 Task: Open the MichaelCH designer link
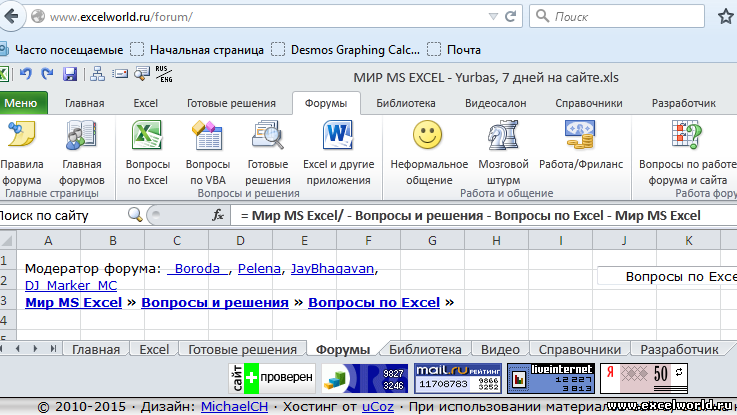click(x=234, y=407)
